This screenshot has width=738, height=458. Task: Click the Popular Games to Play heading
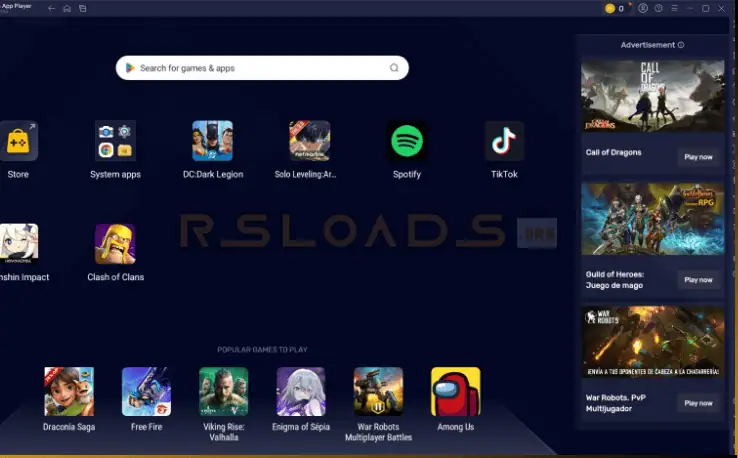[x=262, y=350]
